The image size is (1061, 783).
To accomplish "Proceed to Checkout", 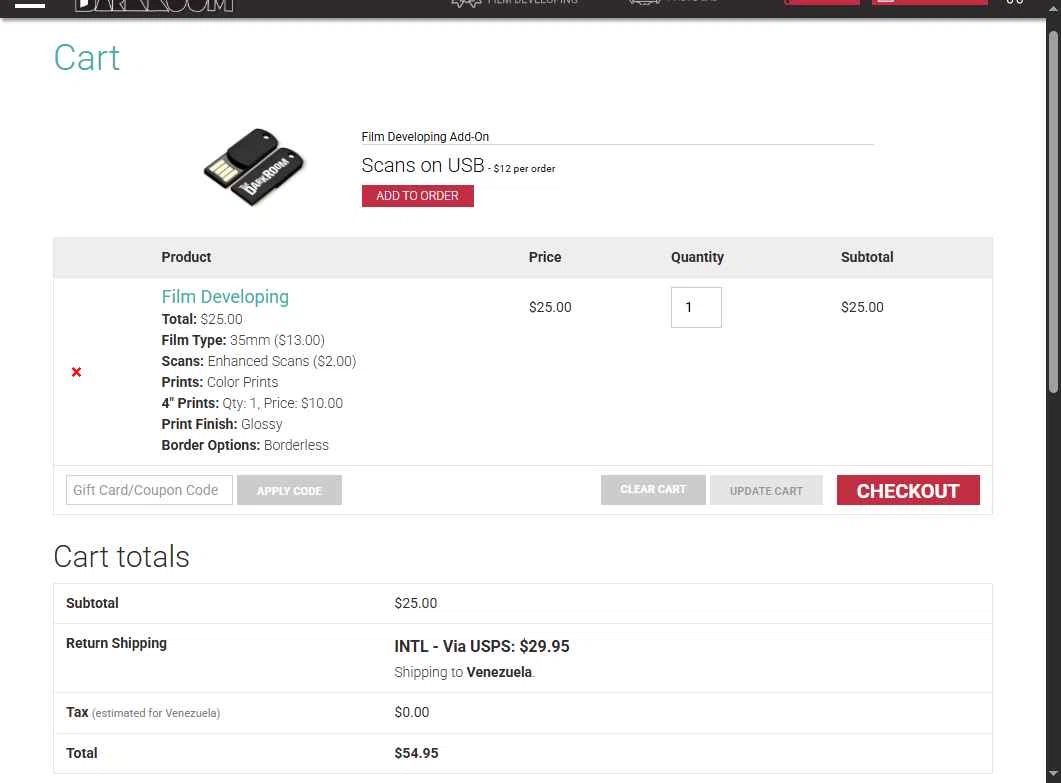I will coord(908,490).
